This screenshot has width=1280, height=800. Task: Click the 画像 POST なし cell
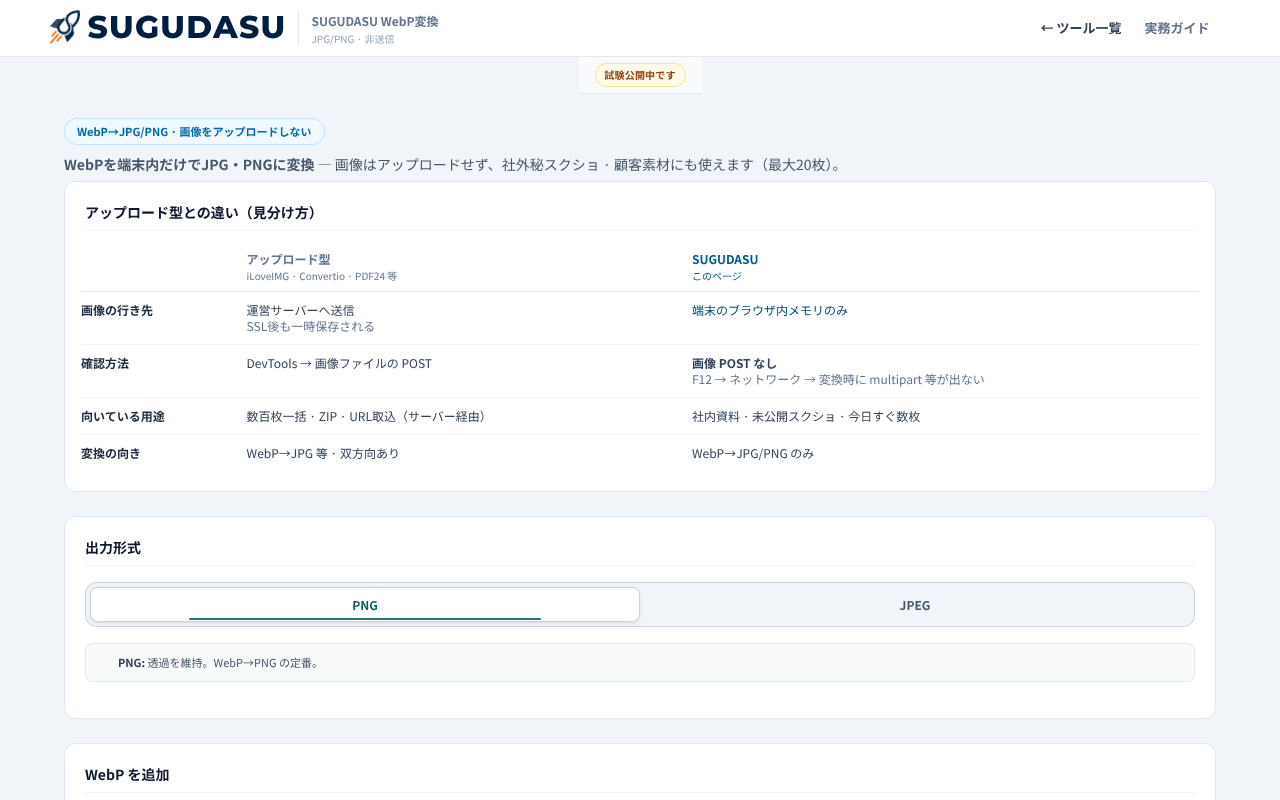tap(734, 363)
